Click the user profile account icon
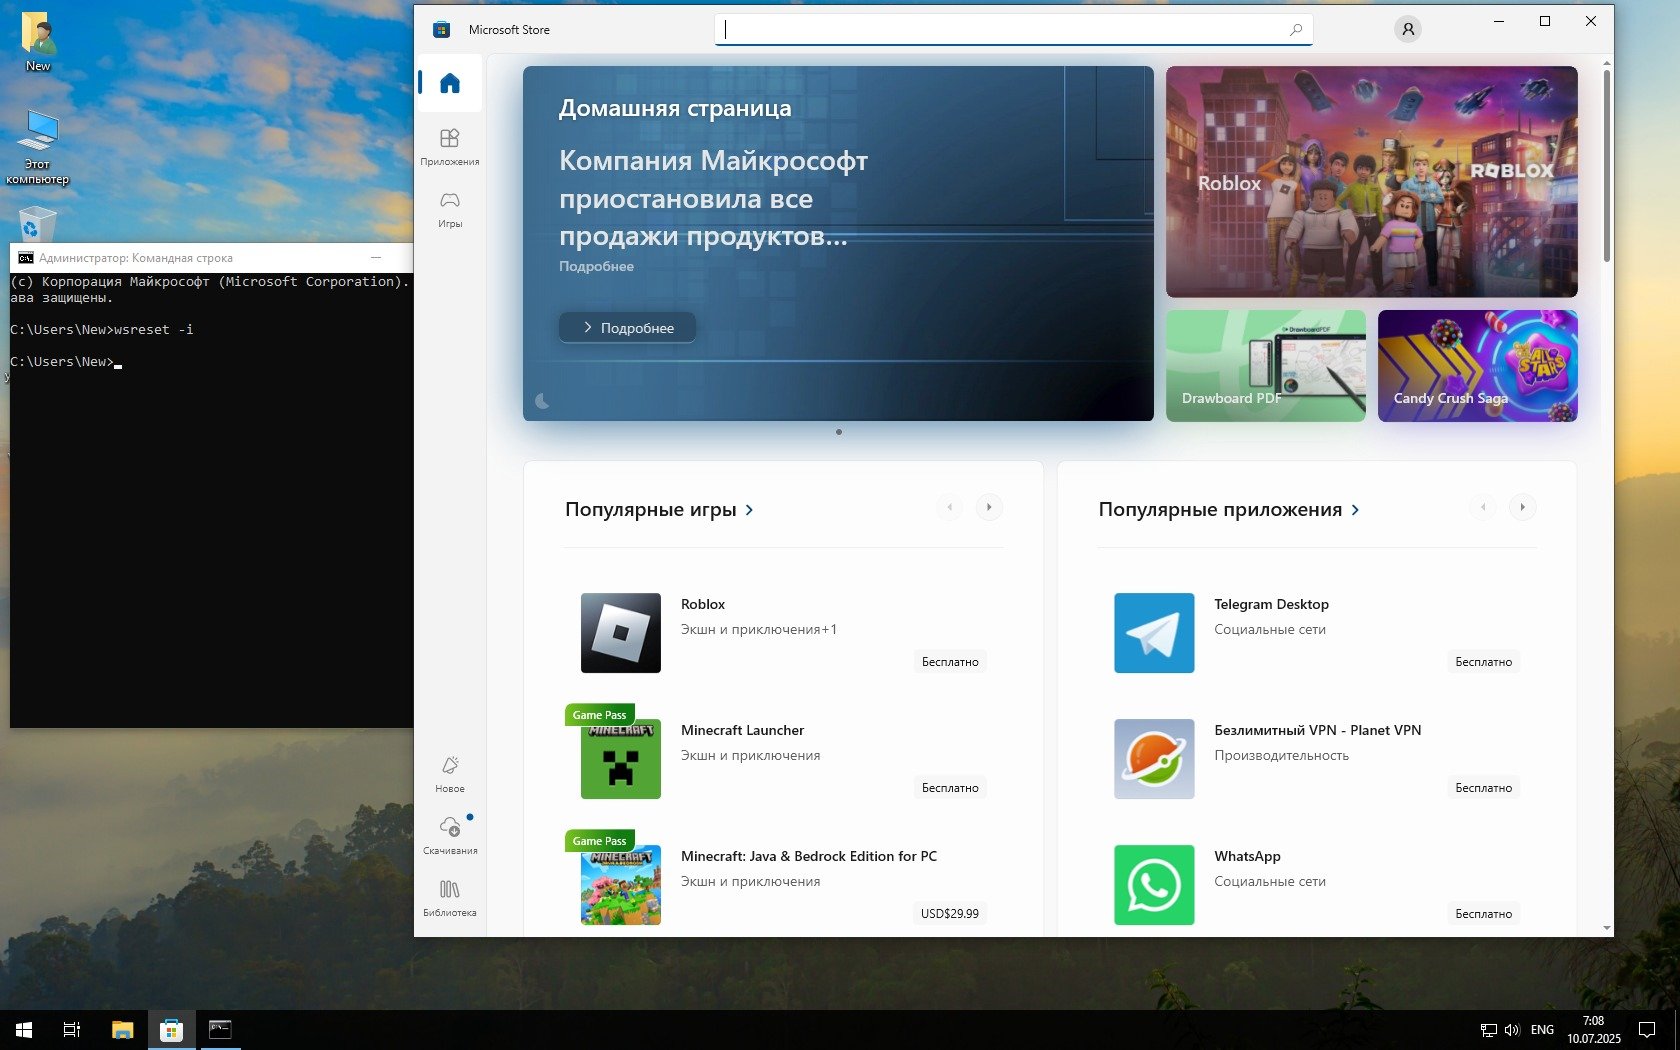Image resolution: width=1680 pixels, height=1050 pixels. point(1408,29)
